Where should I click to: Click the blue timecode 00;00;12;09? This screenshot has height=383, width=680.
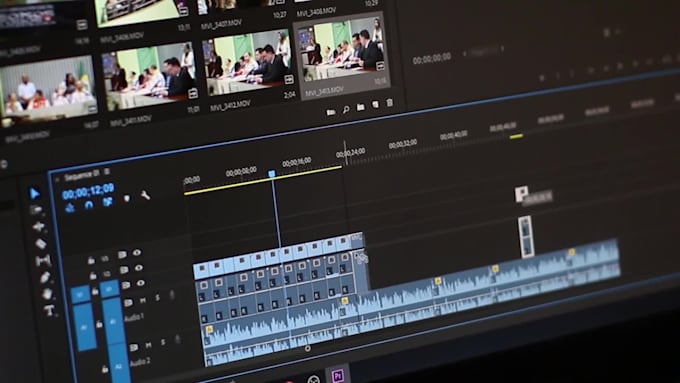88,191
